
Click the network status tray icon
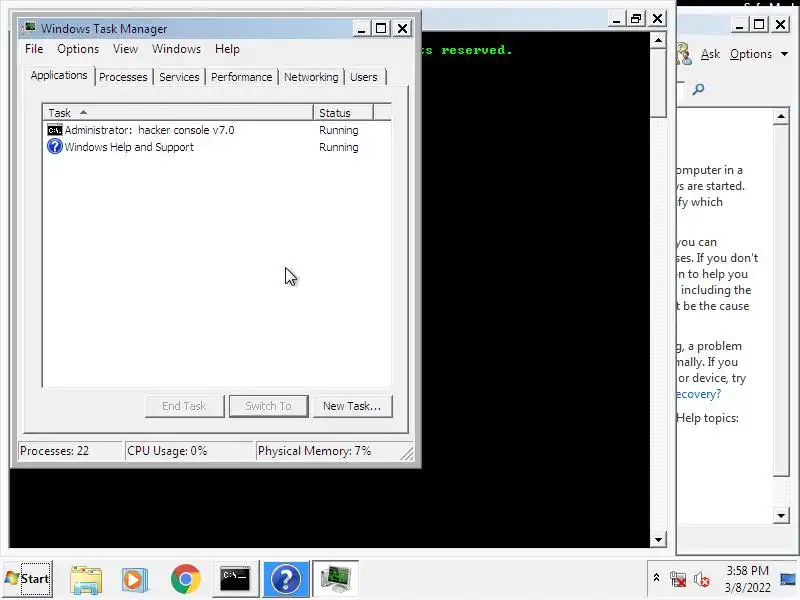[x=678, y=580]
